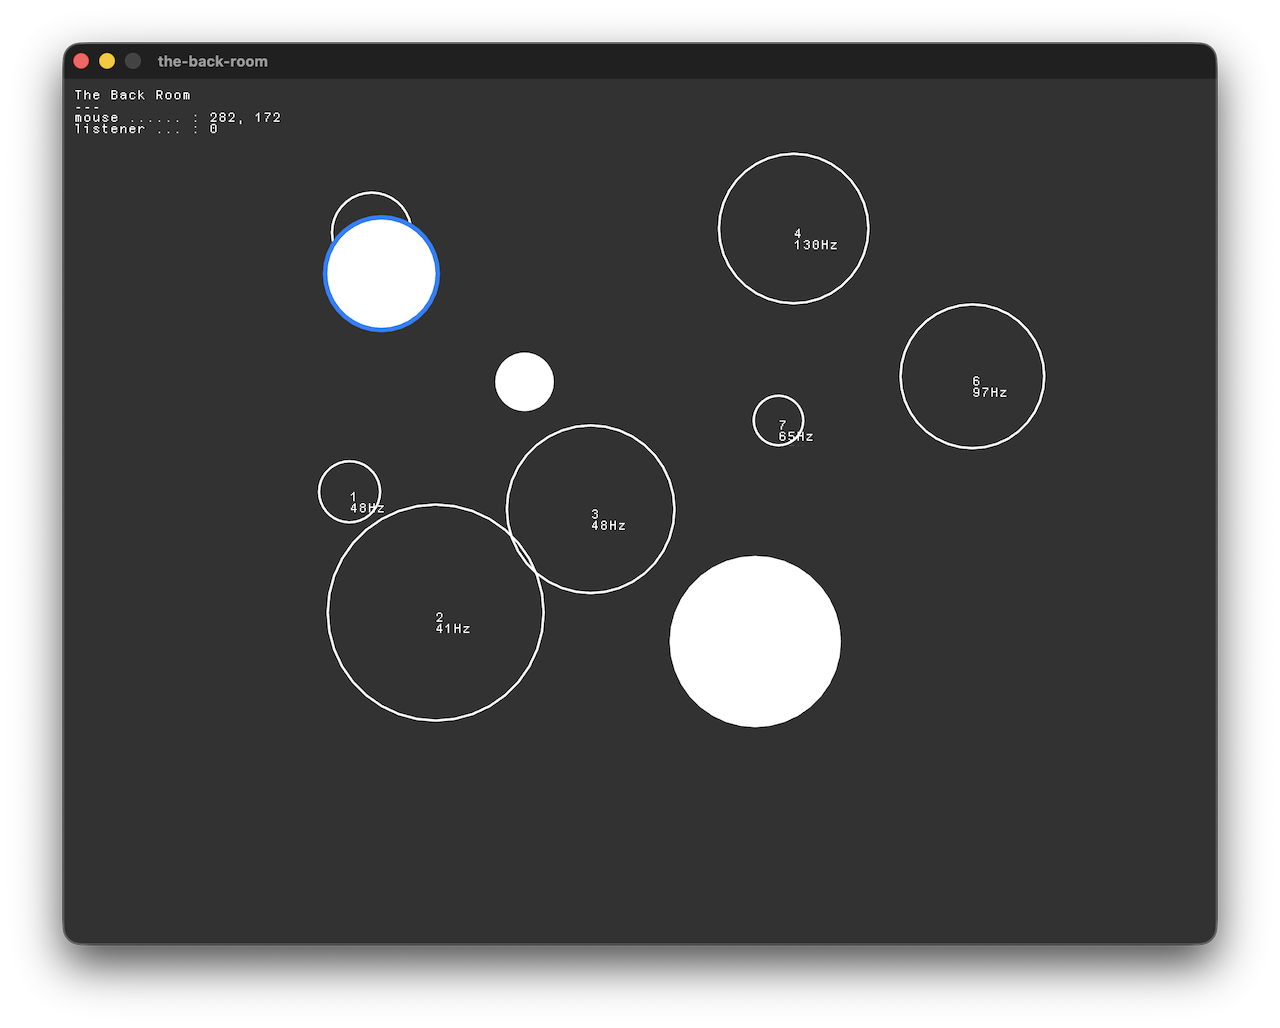Click the "listener ... : 0" status line
The height and width of the screenshot is (1028, 1280).
click(146, 129)
